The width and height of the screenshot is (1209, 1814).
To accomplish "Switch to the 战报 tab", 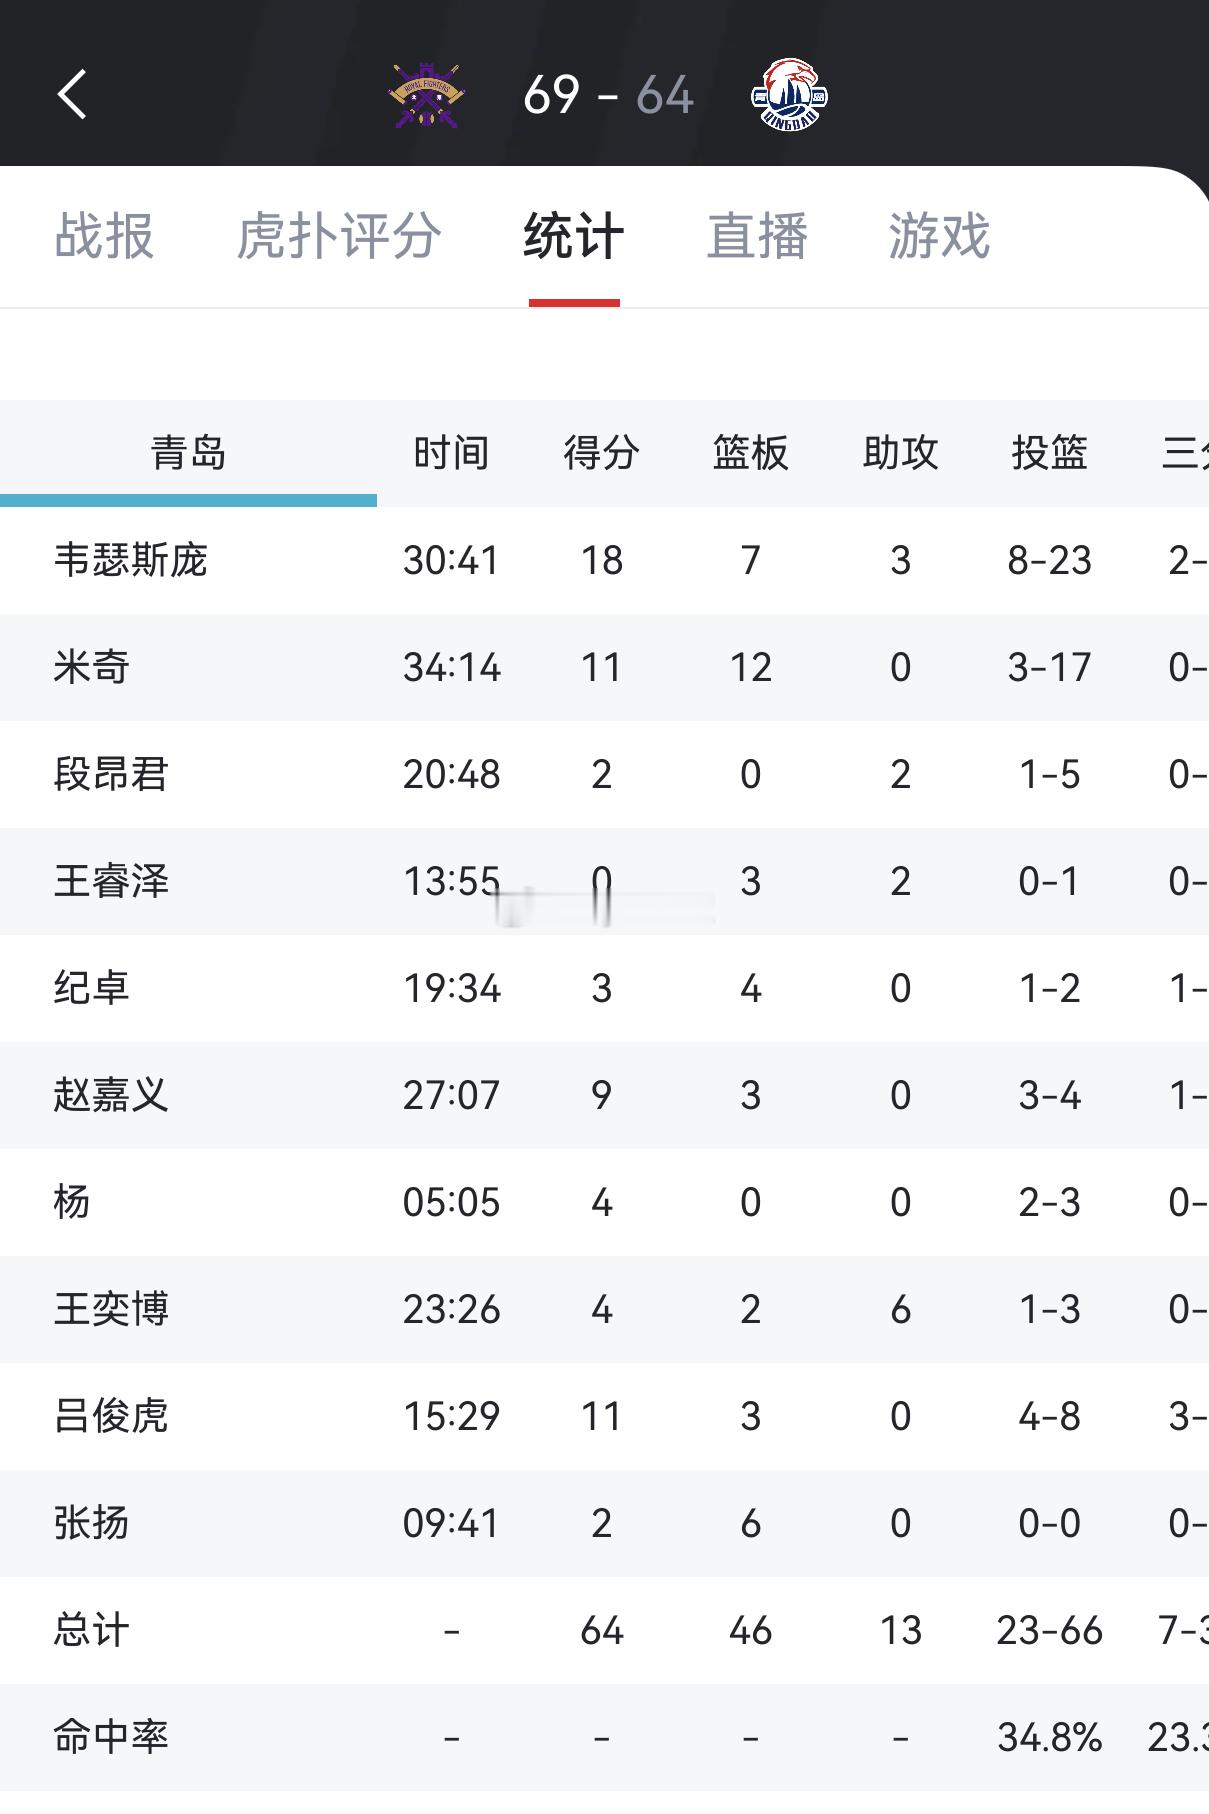I will pos(103,235).
